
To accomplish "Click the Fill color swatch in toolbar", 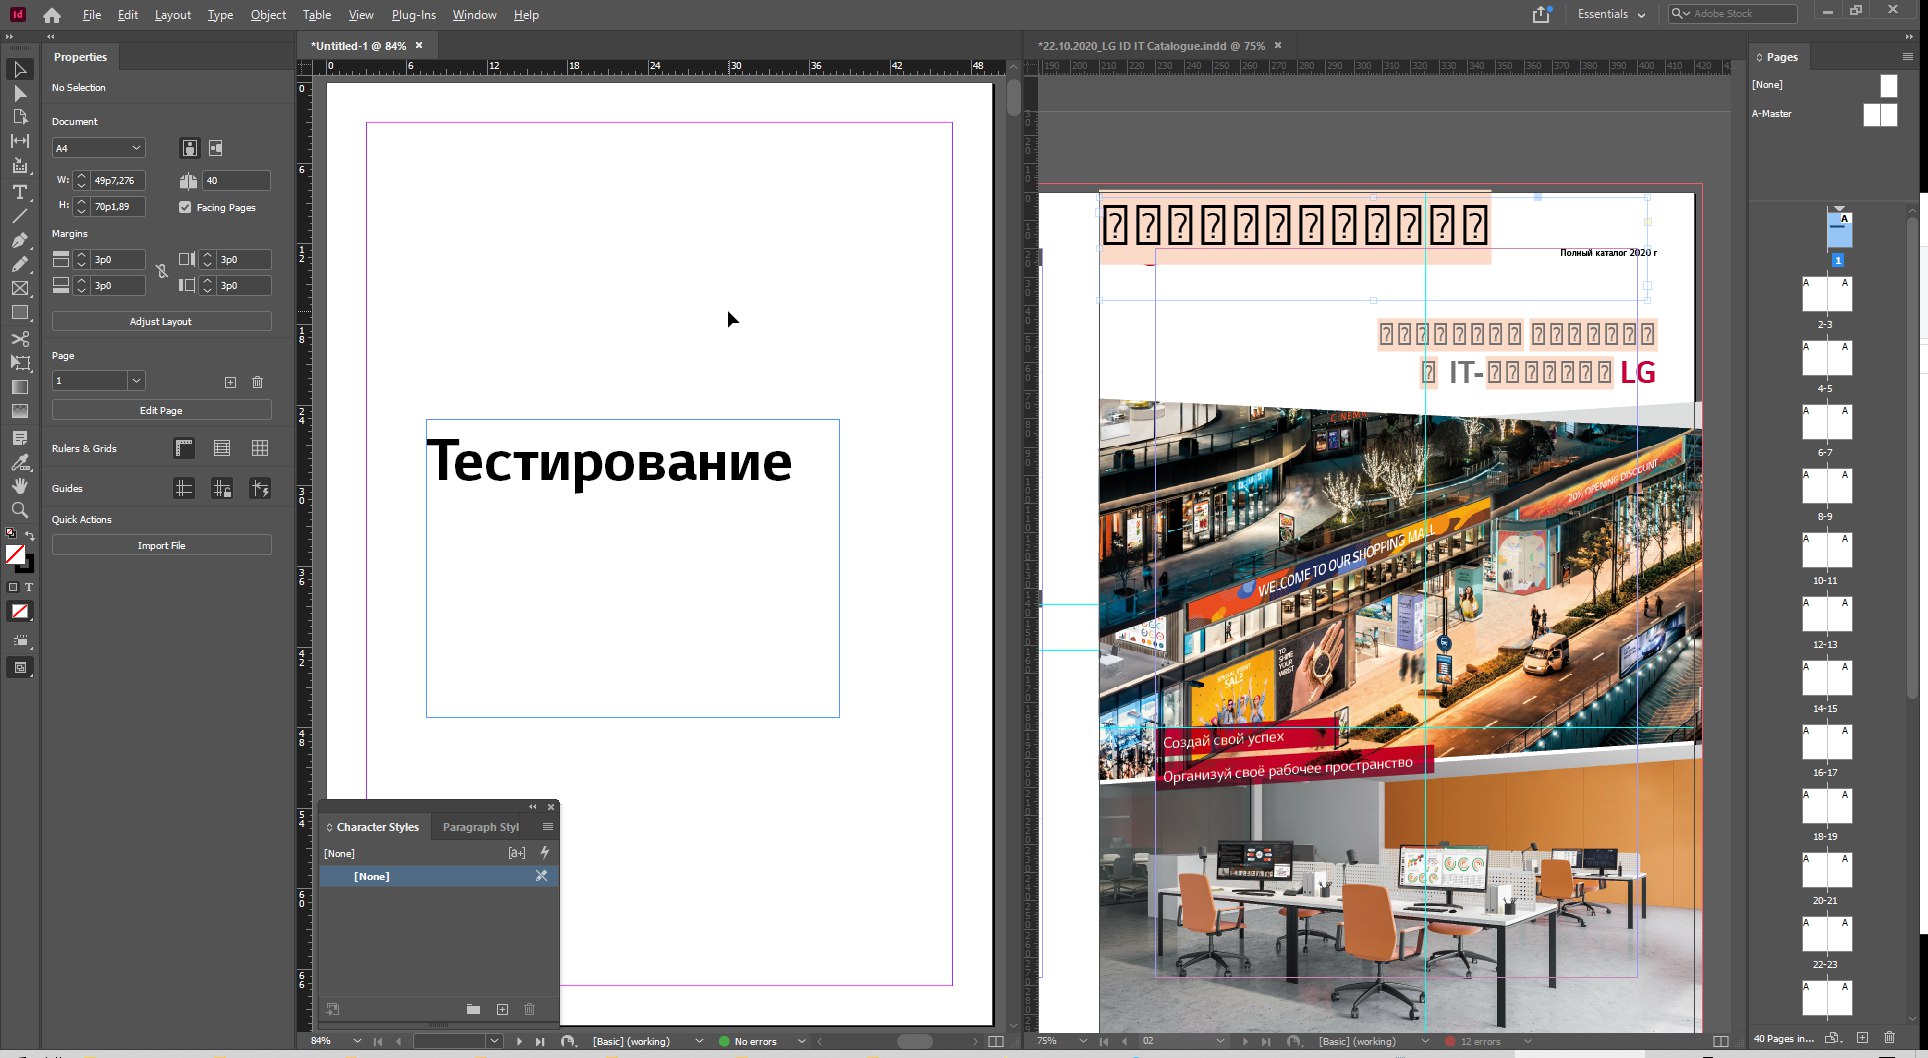I will (x=15, y=555).
